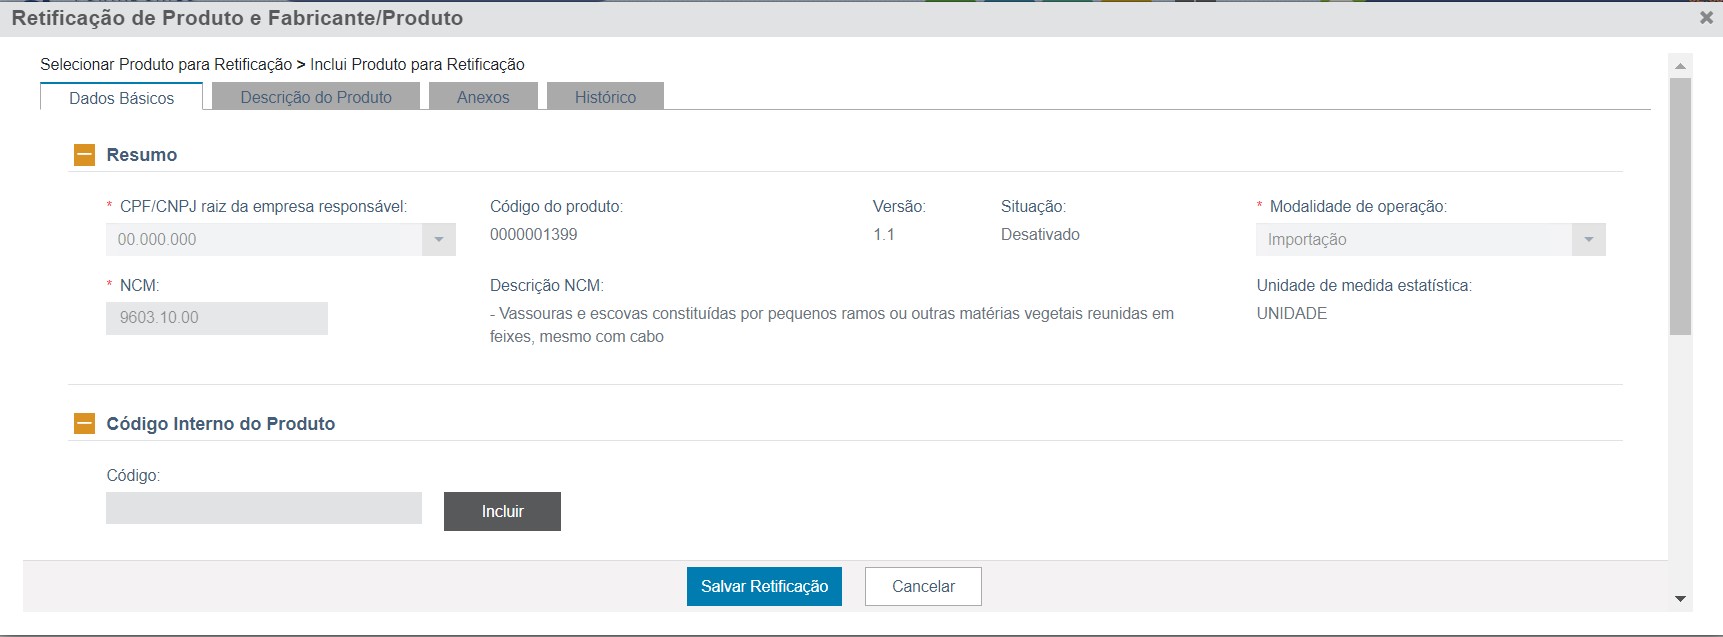Viewport: 1723px width, 637px height.
Task: Click the Código do produto label
Action: coord(556,206)
